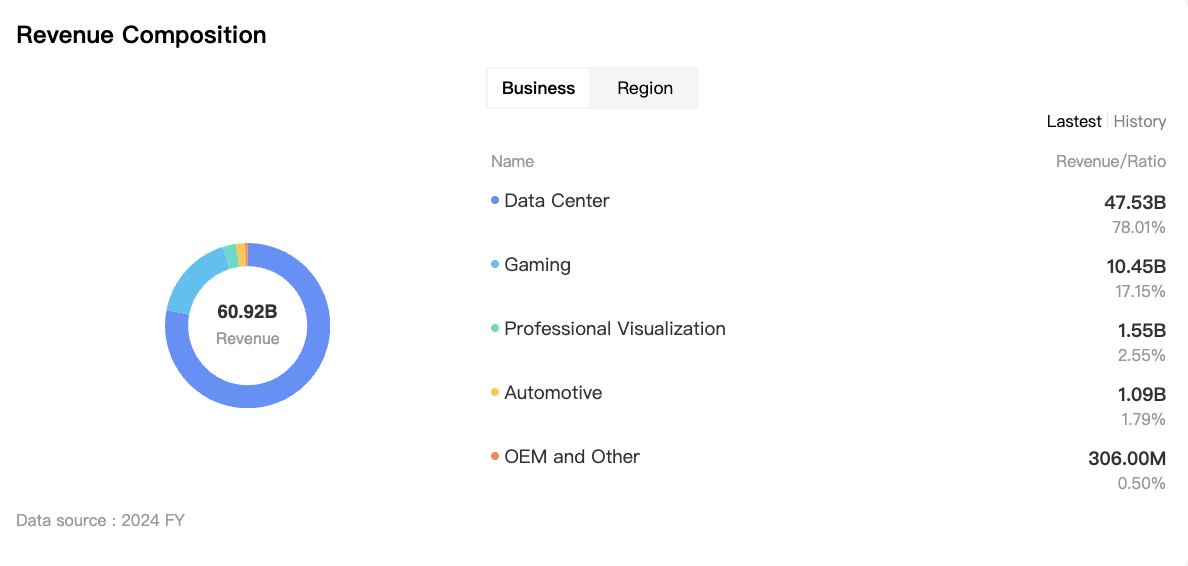The image size is (1188, 566).
Task: Open the History view link
Action: [x=1140, y=121]
